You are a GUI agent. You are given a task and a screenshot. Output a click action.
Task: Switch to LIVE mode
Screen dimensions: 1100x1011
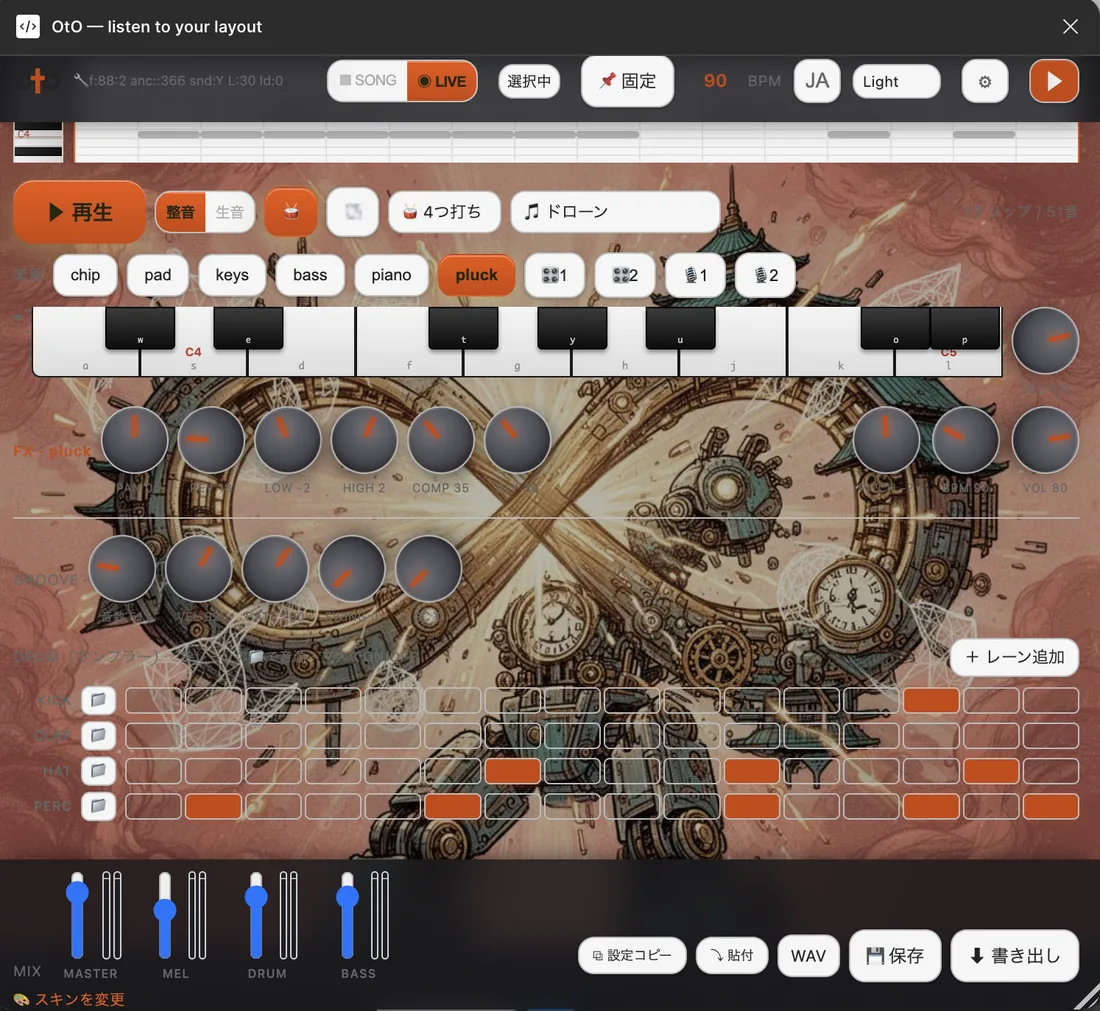(x=442, y=81)
